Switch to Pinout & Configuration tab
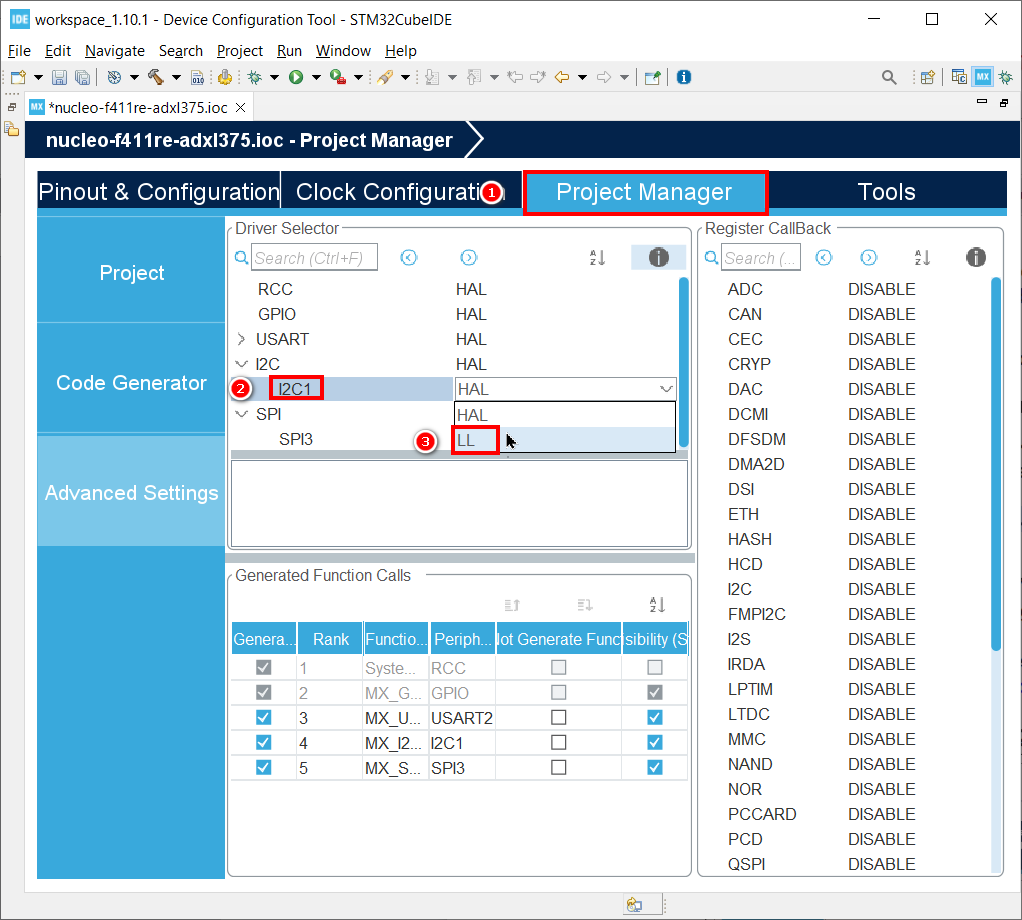Screen dimensions: 1022x920 pyautogui.click(x=159, y=192)
